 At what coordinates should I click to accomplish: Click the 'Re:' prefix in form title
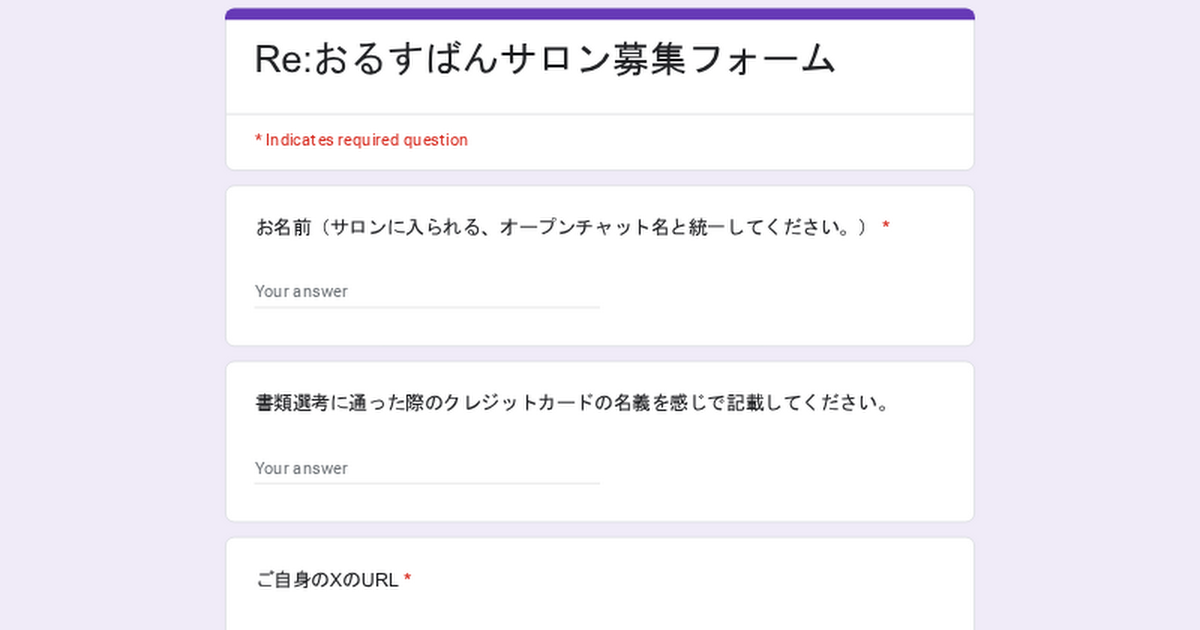(x=284, y=60)
